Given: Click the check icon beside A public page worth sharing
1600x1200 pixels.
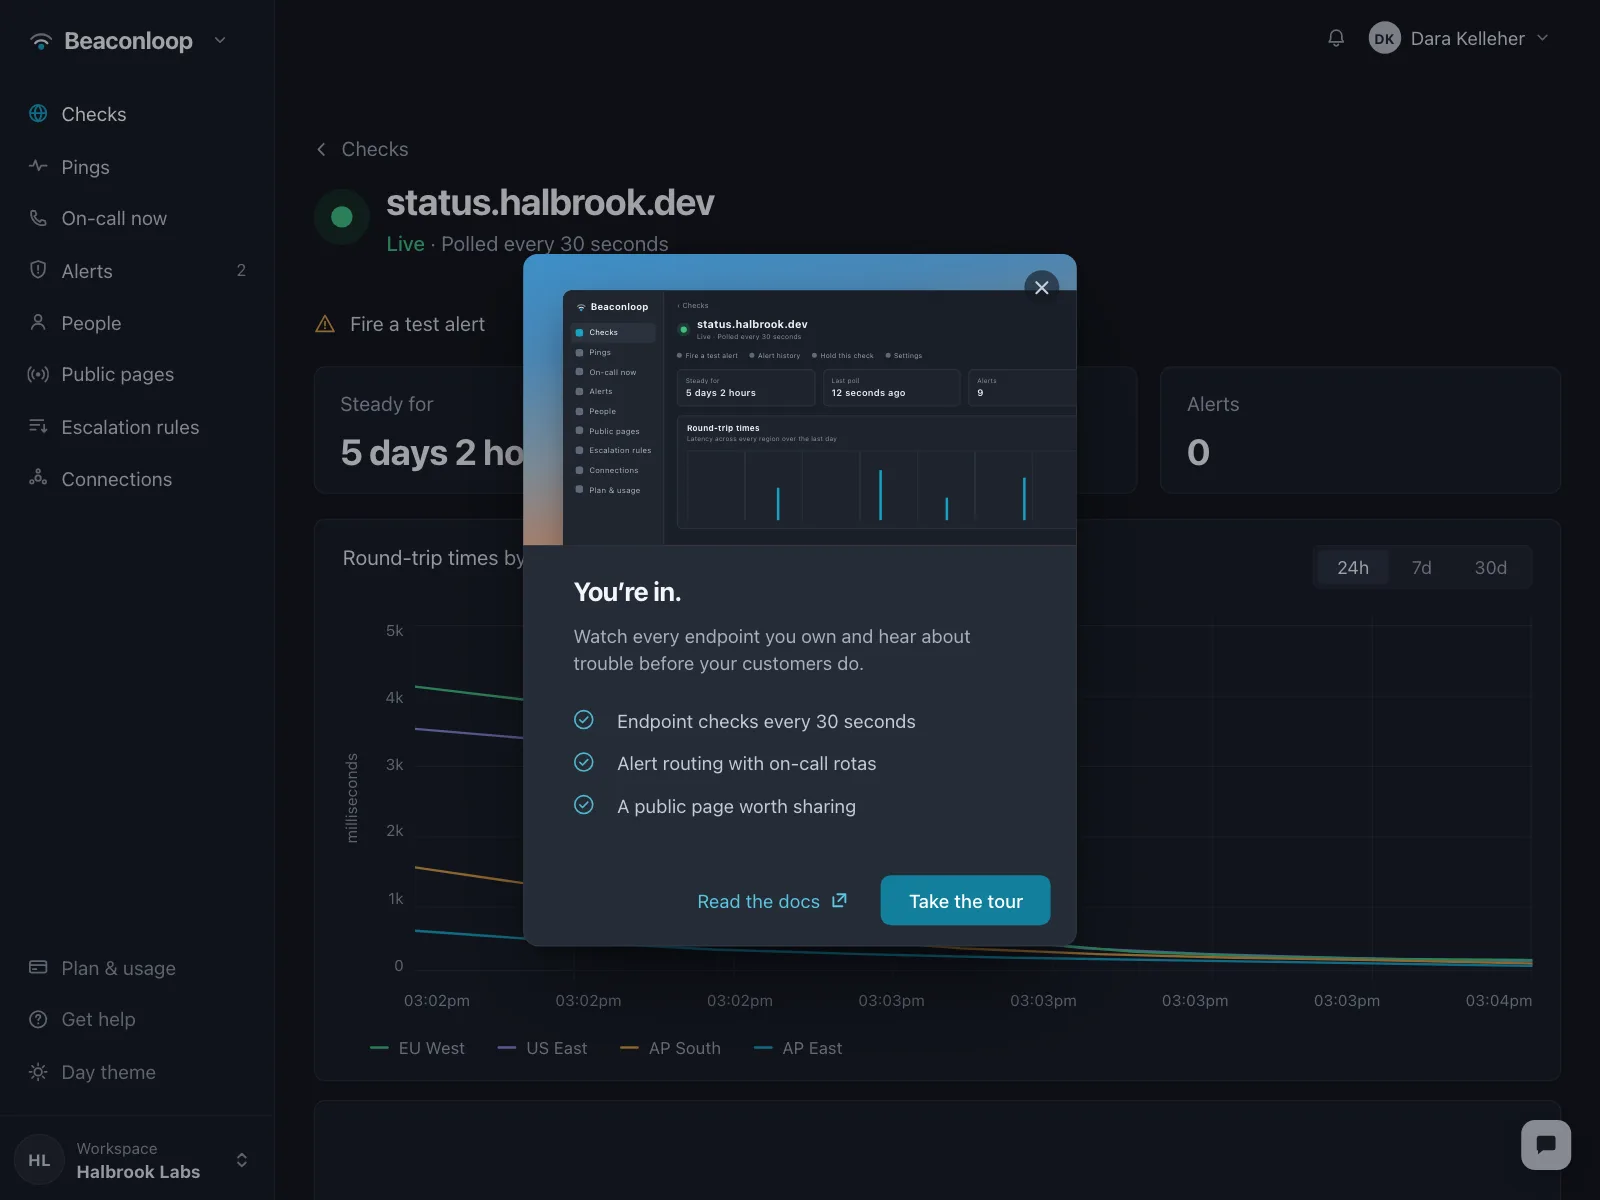Looking at the screenshot, I should coord(584,805).
